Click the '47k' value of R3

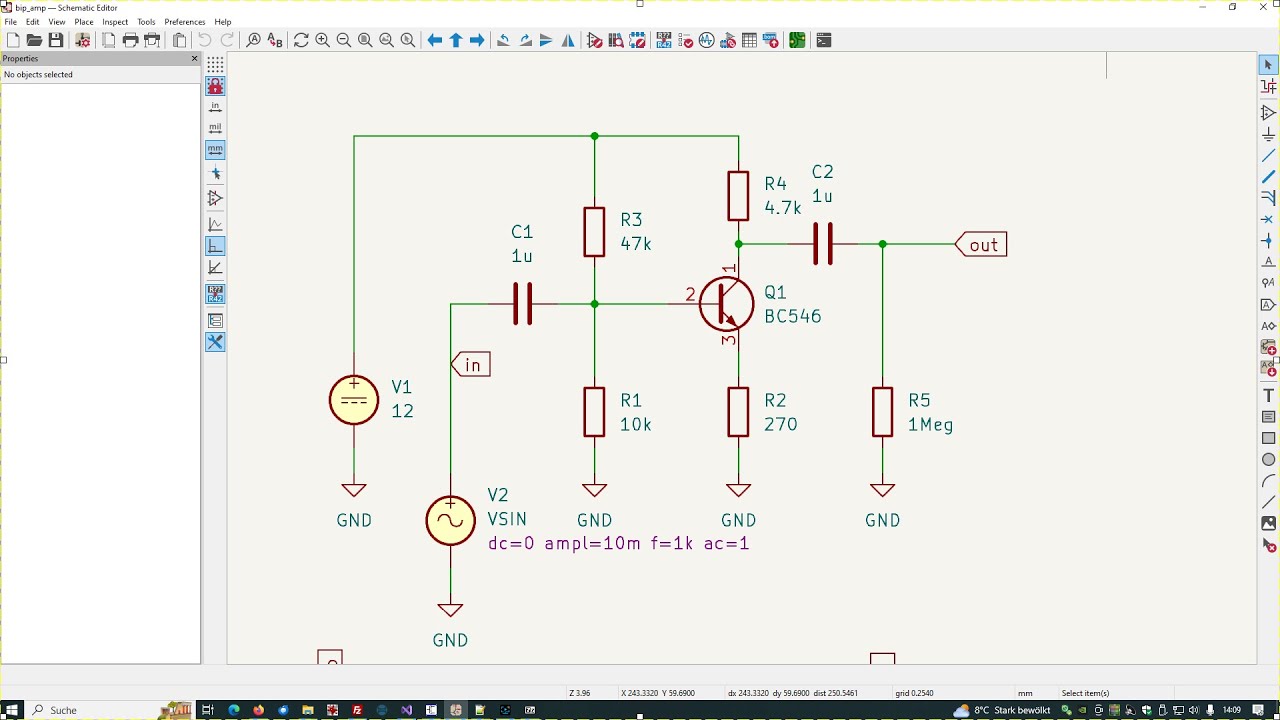[636, 244]
